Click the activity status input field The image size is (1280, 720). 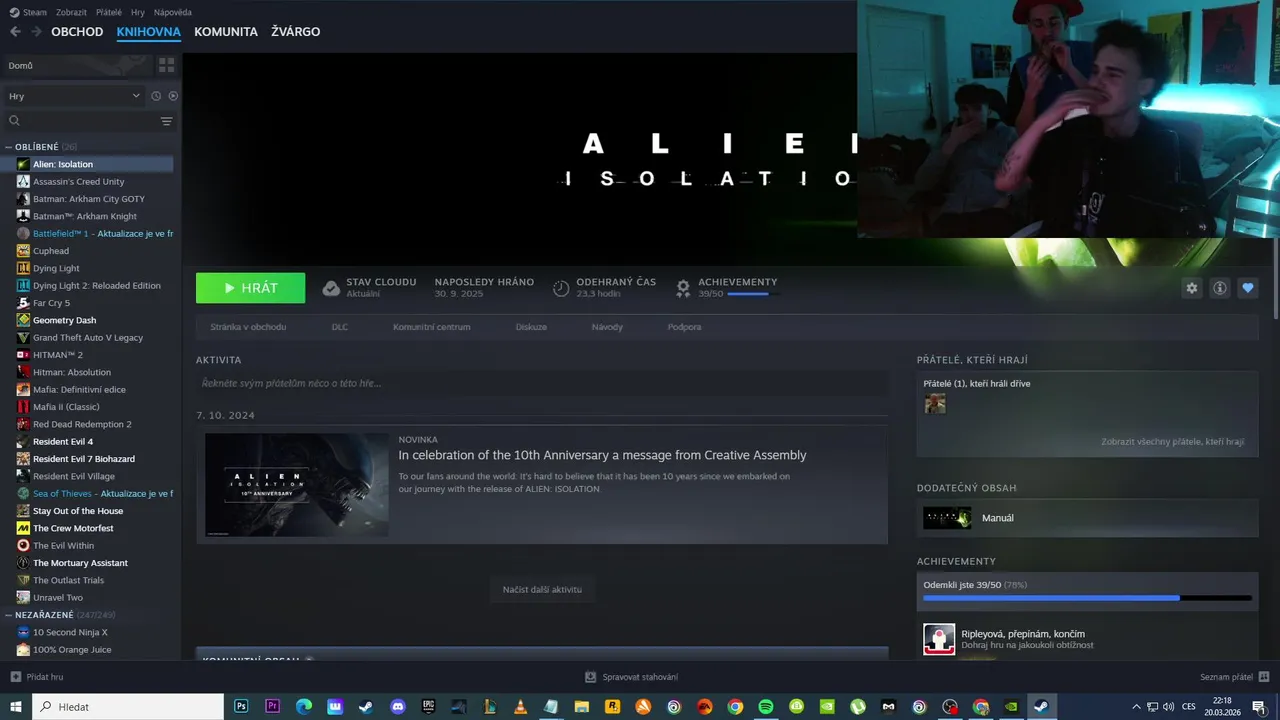tap(542, 383)
